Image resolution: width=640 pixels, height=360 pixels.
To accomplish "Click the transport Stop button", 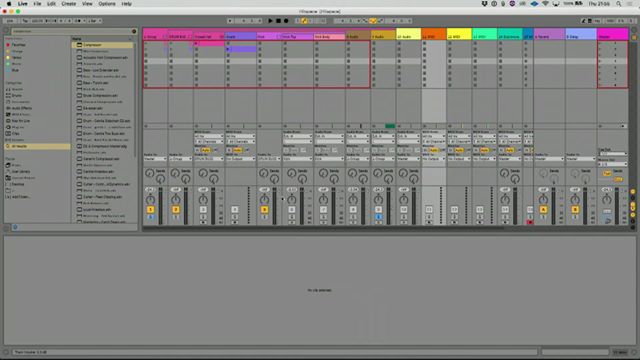I will coord(278,20).
